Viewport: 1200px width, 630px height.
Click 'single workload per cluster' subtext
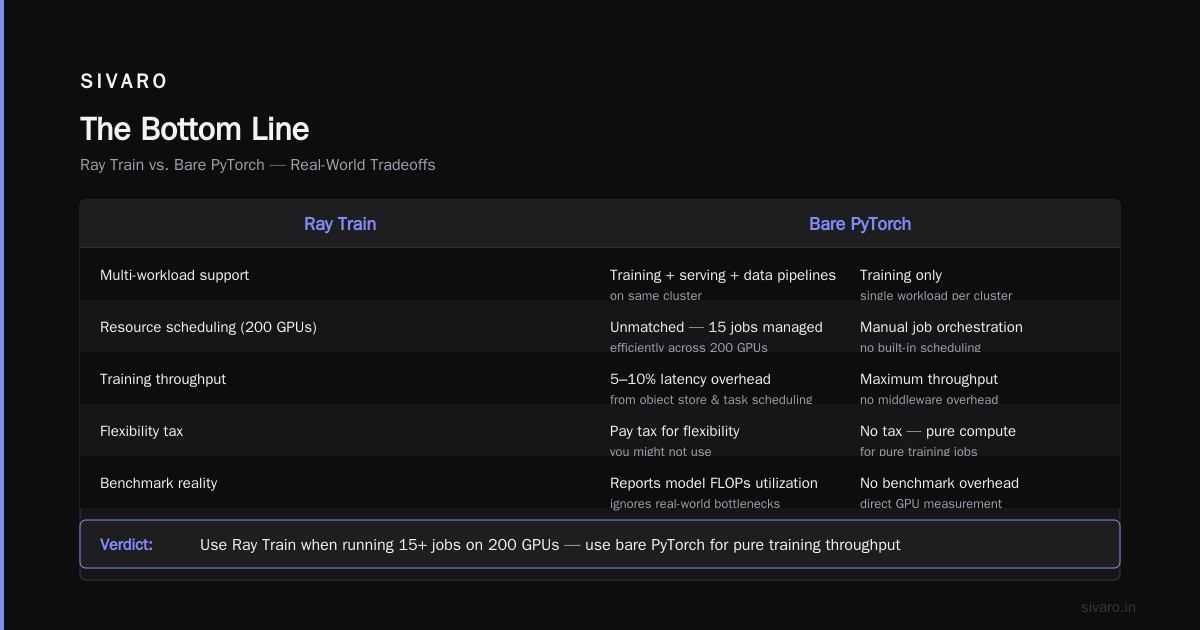(x=936, y=296)
